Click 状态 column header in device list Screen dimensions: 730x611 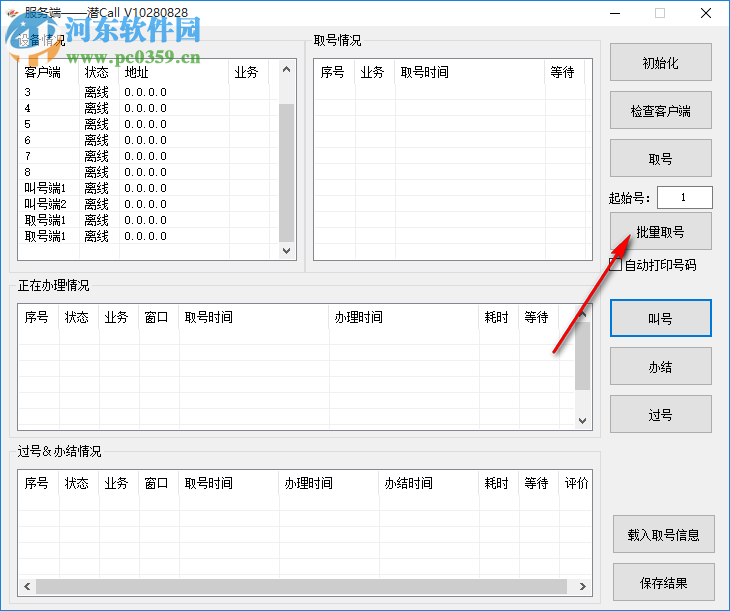coord(99,72)
